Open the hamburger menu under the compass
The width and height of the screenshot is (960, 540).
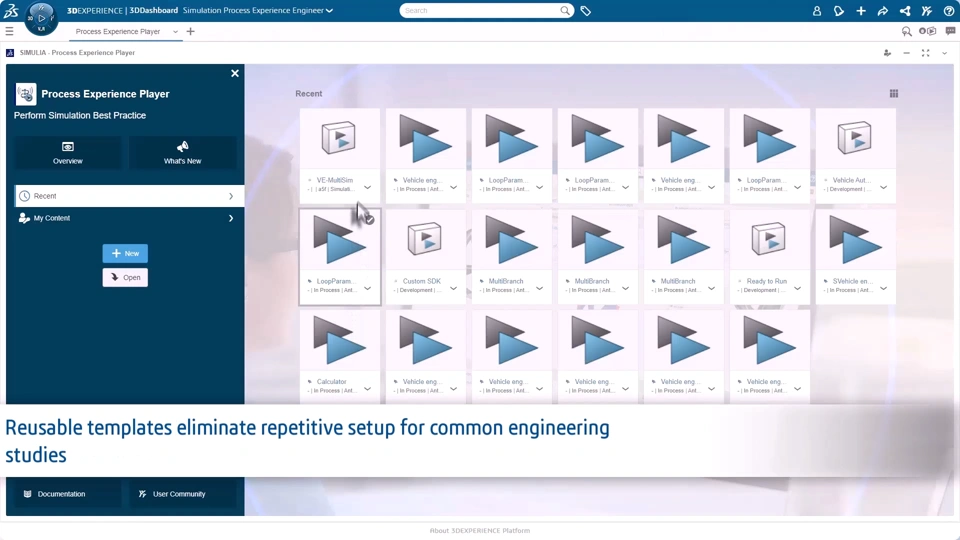point(9,31)
